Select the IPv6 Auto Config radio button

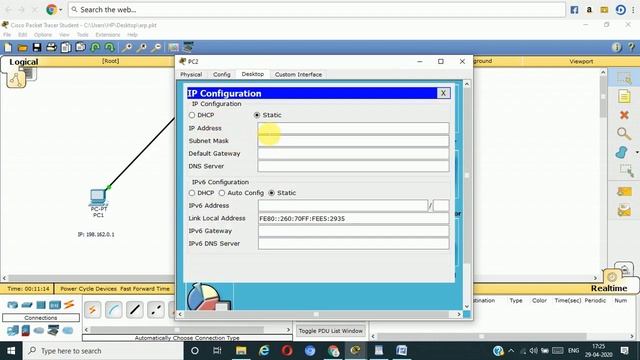(x=222, y=193)
